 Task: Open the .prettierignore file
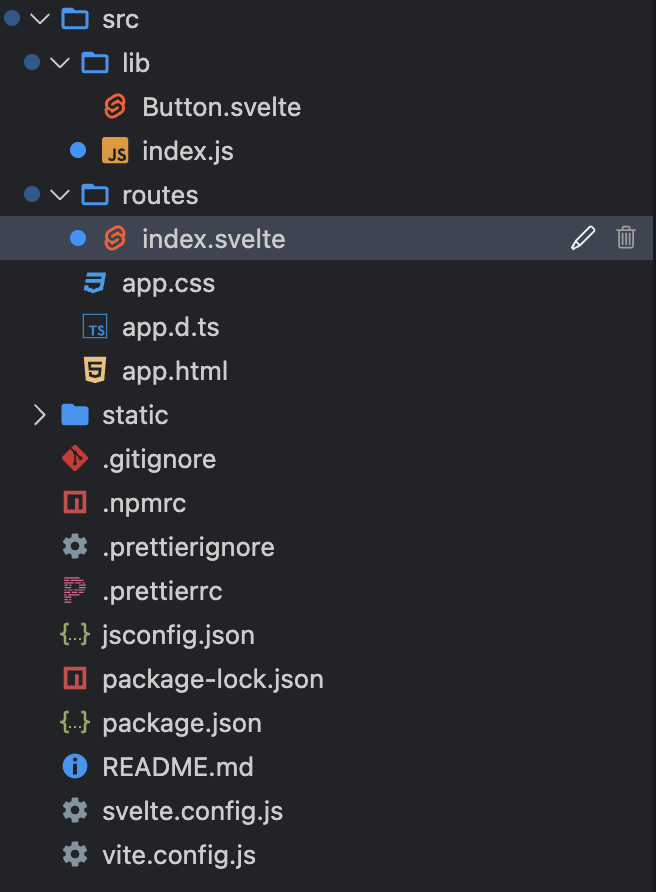tap(188, 548)
